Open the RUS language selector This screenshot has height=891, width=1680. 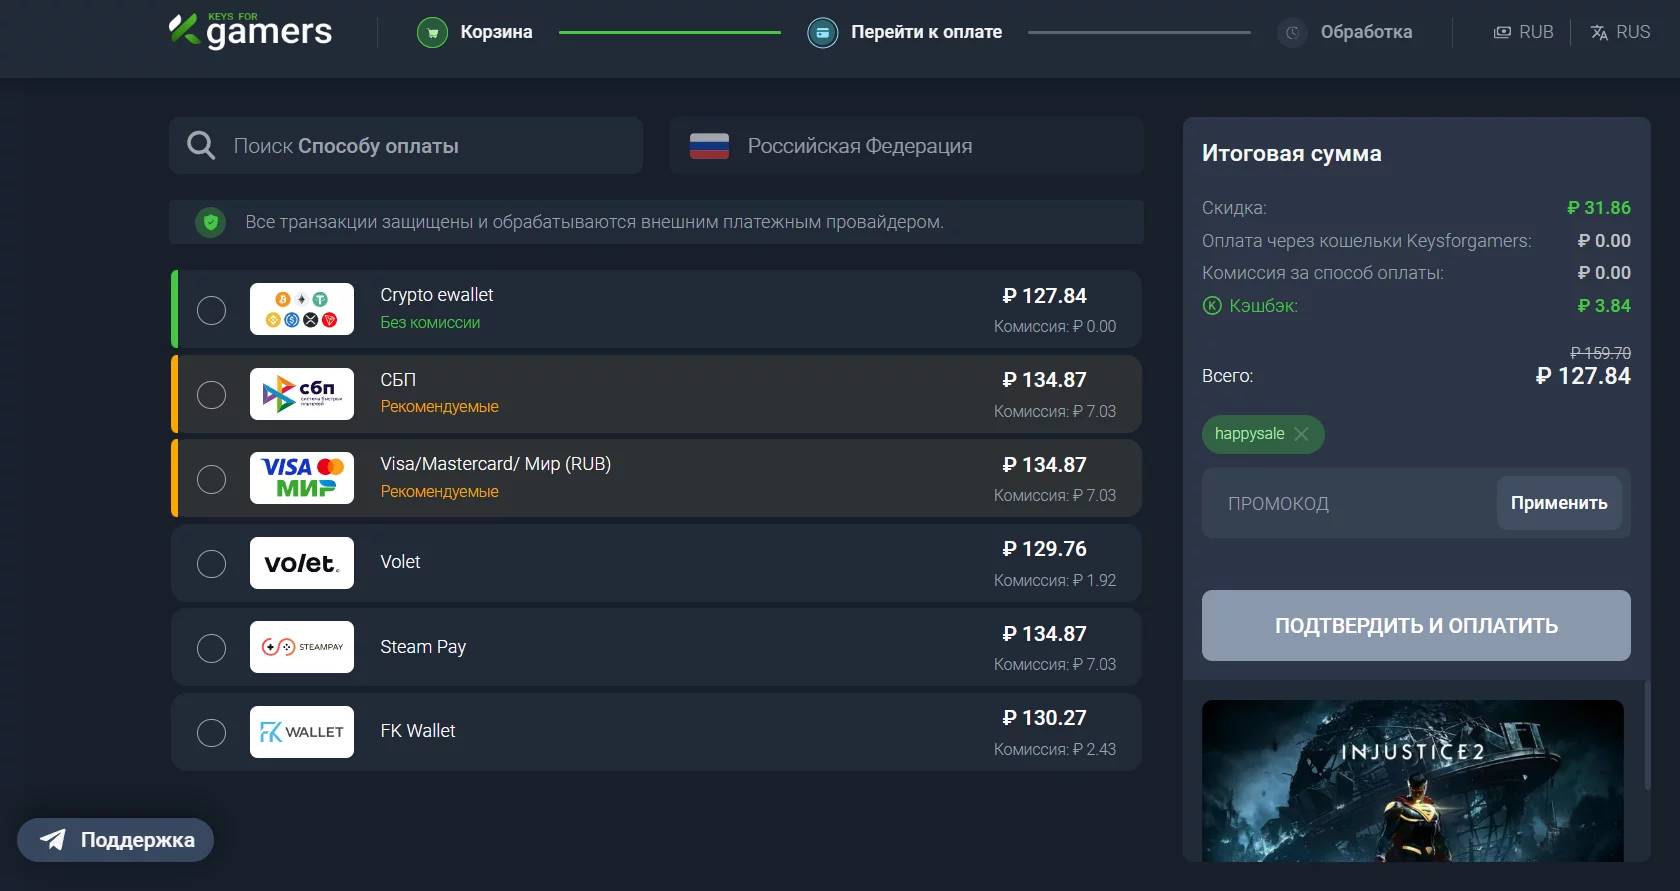(1620, 33)
